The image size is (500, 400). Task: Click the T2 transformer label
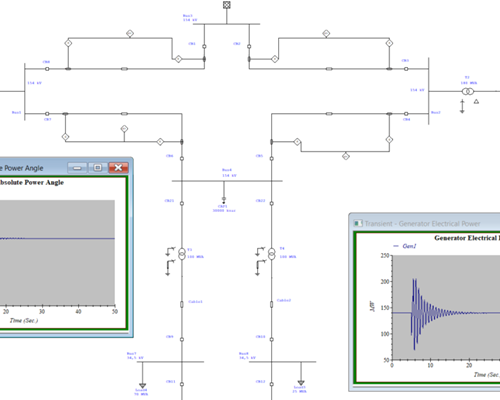[x=467, y=77]
